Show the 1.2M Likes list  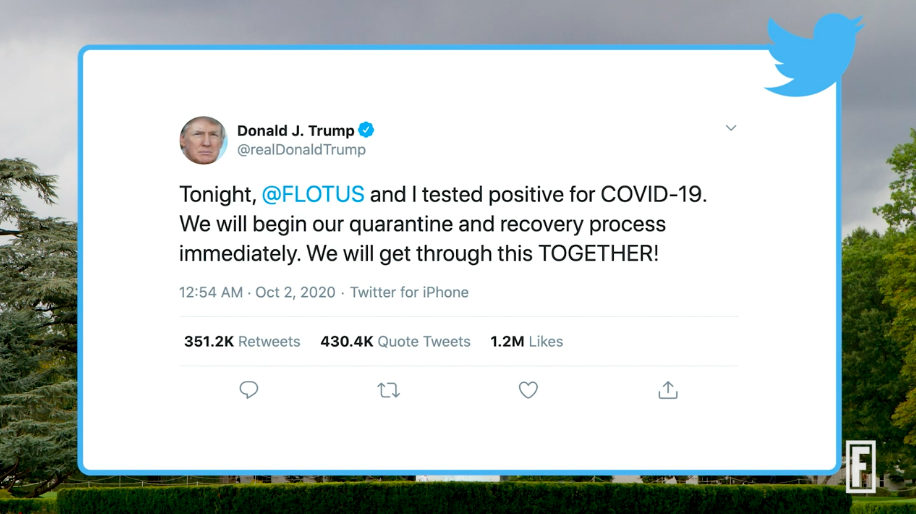click(526, 342)
